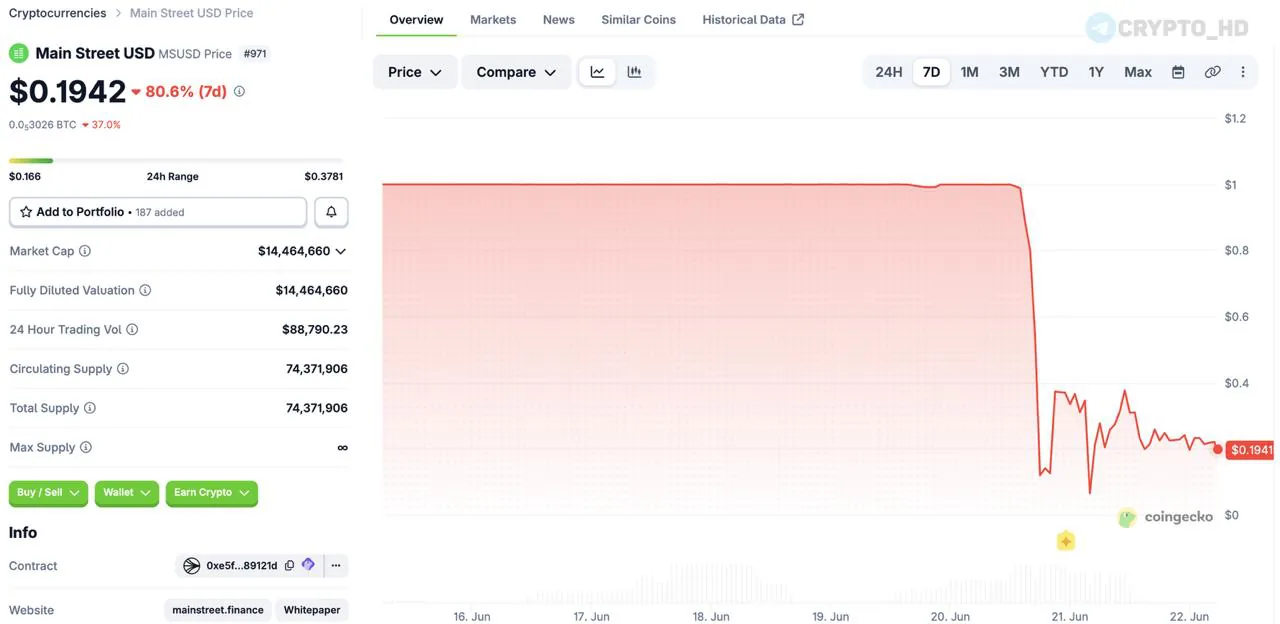Click the $14,464,660 Fully Diluted Valuation value
The image size is (1280, 624).
click(312, 290)
